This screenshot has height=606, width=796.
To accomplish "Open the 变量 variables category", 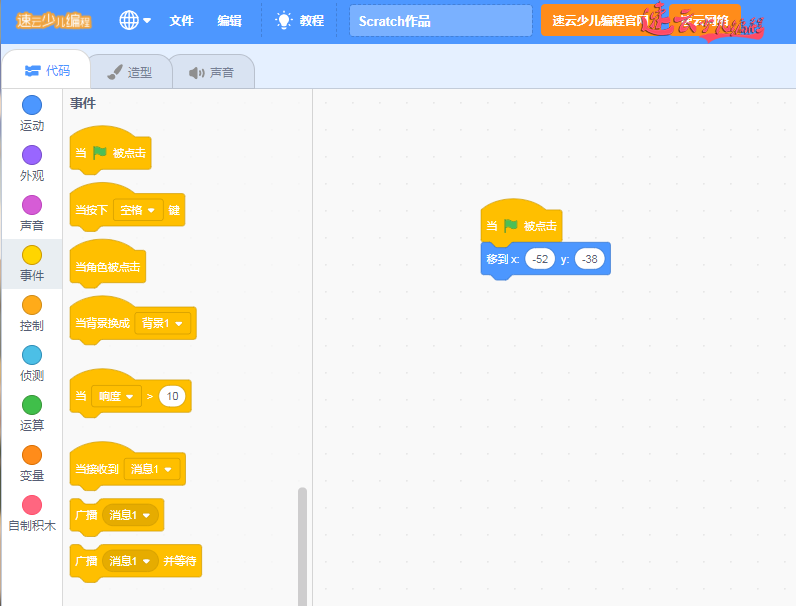I will click(x=32, y=455).
